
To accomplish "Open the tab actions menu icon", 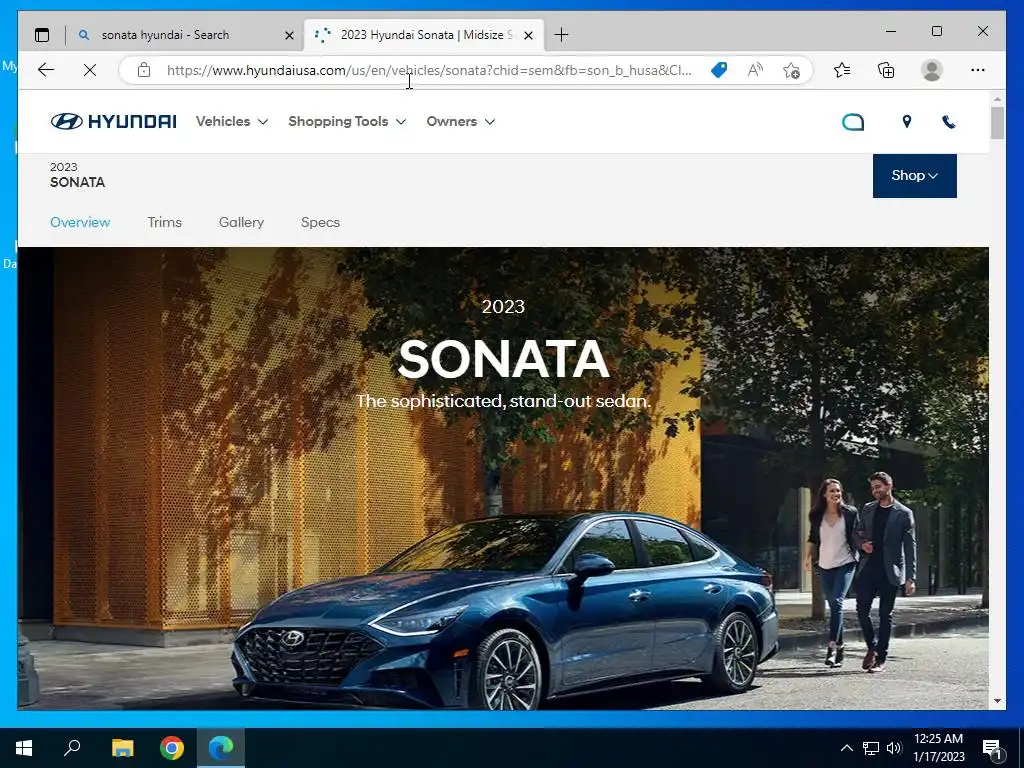I will coord(42,35).
